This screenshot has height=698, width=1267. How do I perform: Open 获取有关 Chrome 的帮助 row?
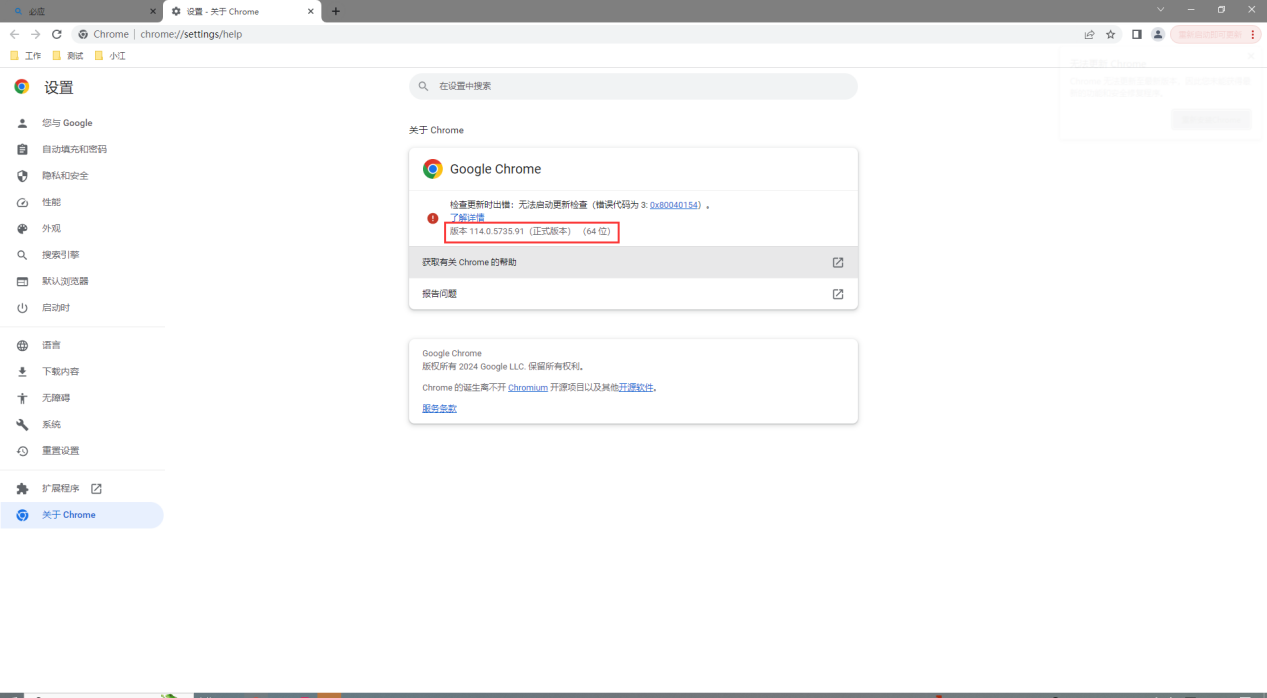coord(633,262)
